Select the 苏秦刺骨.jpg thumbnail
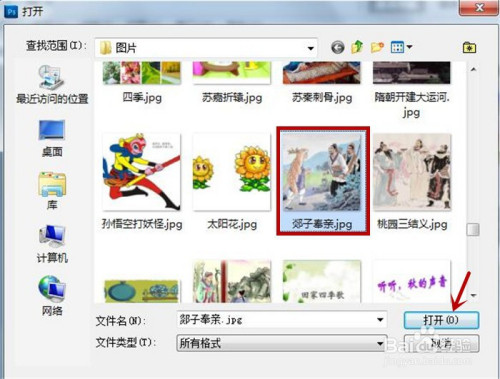 [322, 73]
